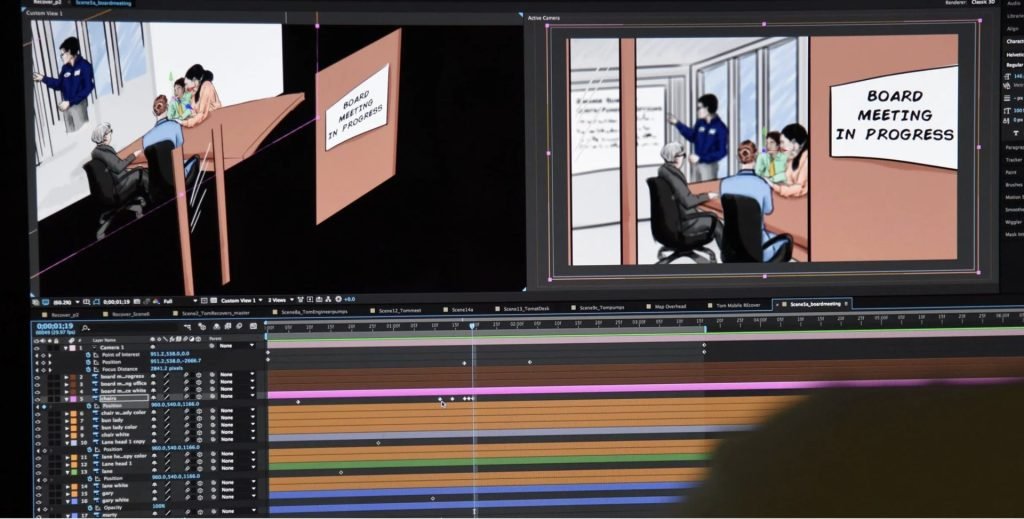Click the viewer timecode below the Custom View 1 panel
The width and height of the screenshot is (1024, 519).
point(117,302)
